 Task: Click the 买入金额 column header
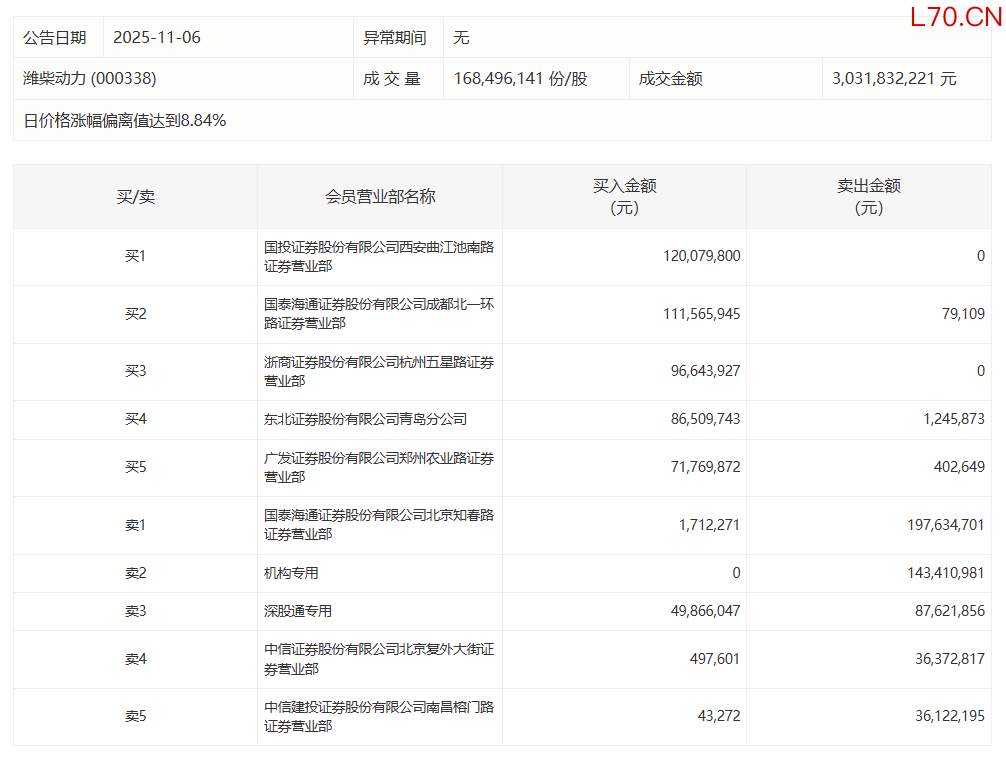624,197
